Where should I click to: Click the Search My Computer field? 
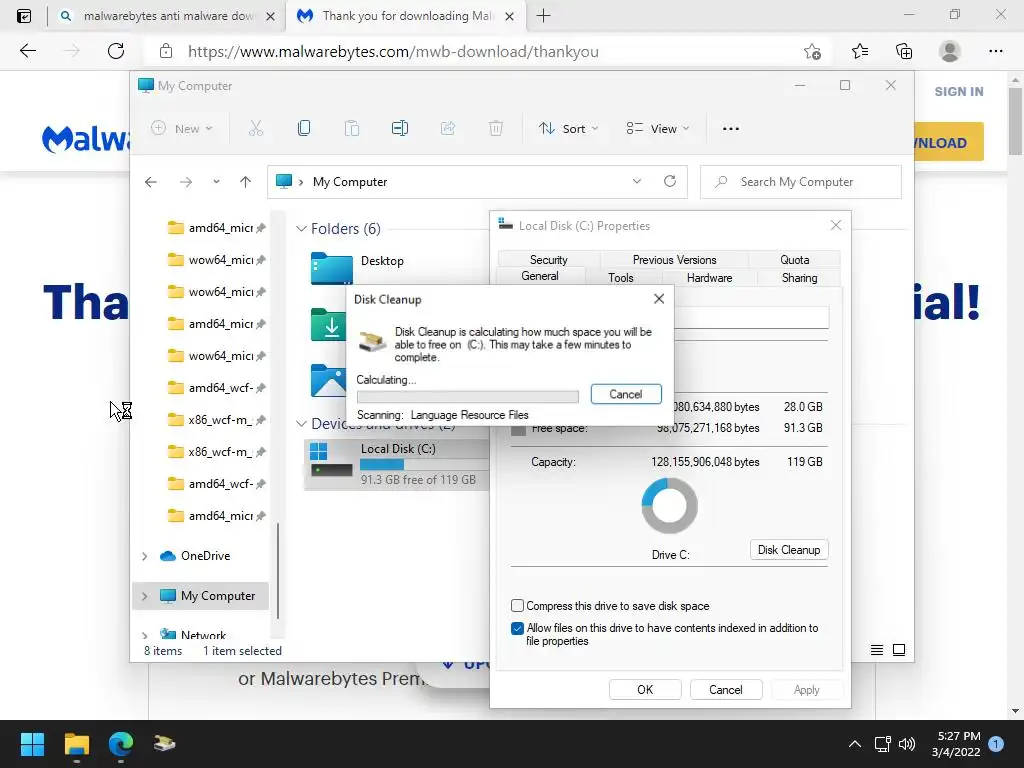[x=801, y=182]
